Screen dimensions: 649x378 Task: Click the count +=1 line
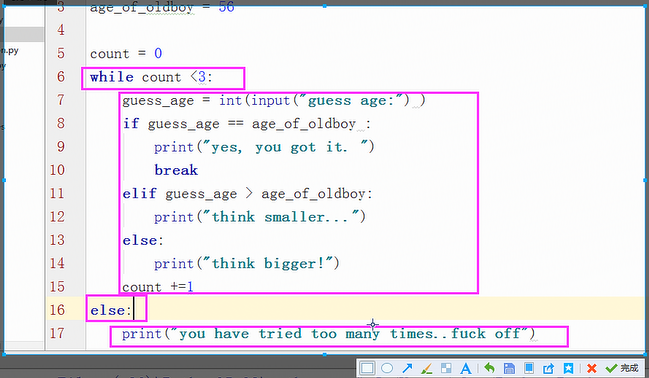[x=158, y=287]
